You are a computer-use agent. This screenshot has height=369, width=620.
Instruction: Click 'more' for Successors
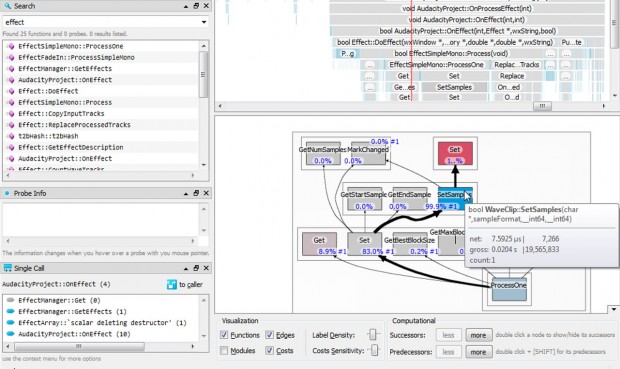478,335
